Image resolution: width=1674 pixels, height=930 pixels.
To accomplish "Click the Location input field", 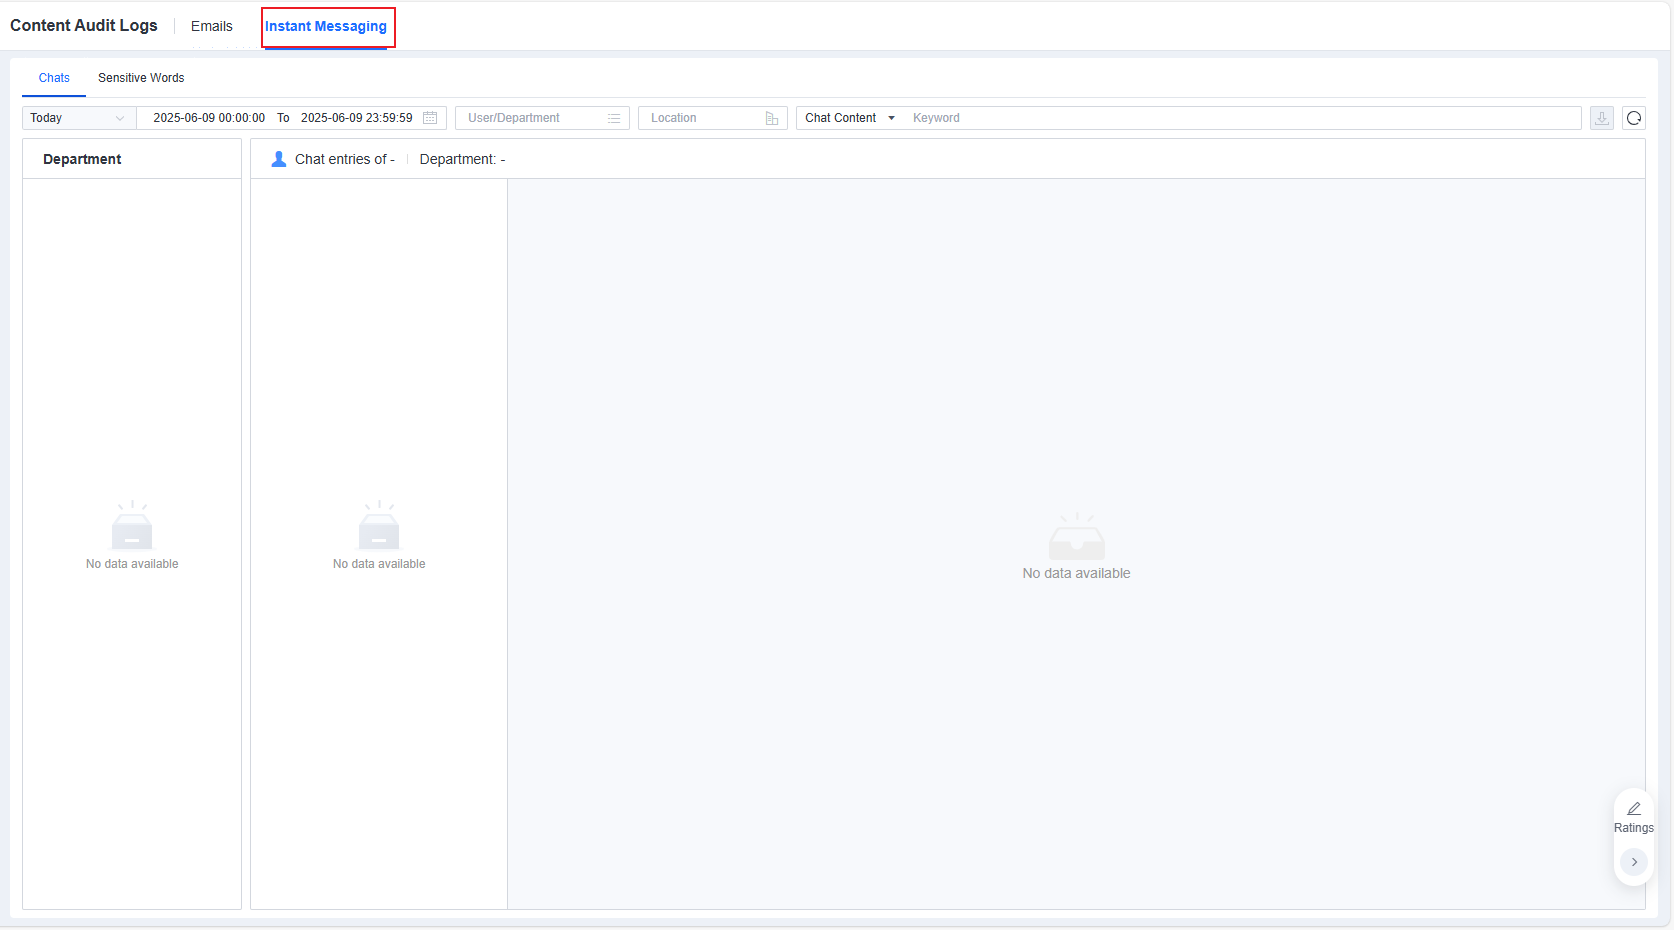I will 712,118.
